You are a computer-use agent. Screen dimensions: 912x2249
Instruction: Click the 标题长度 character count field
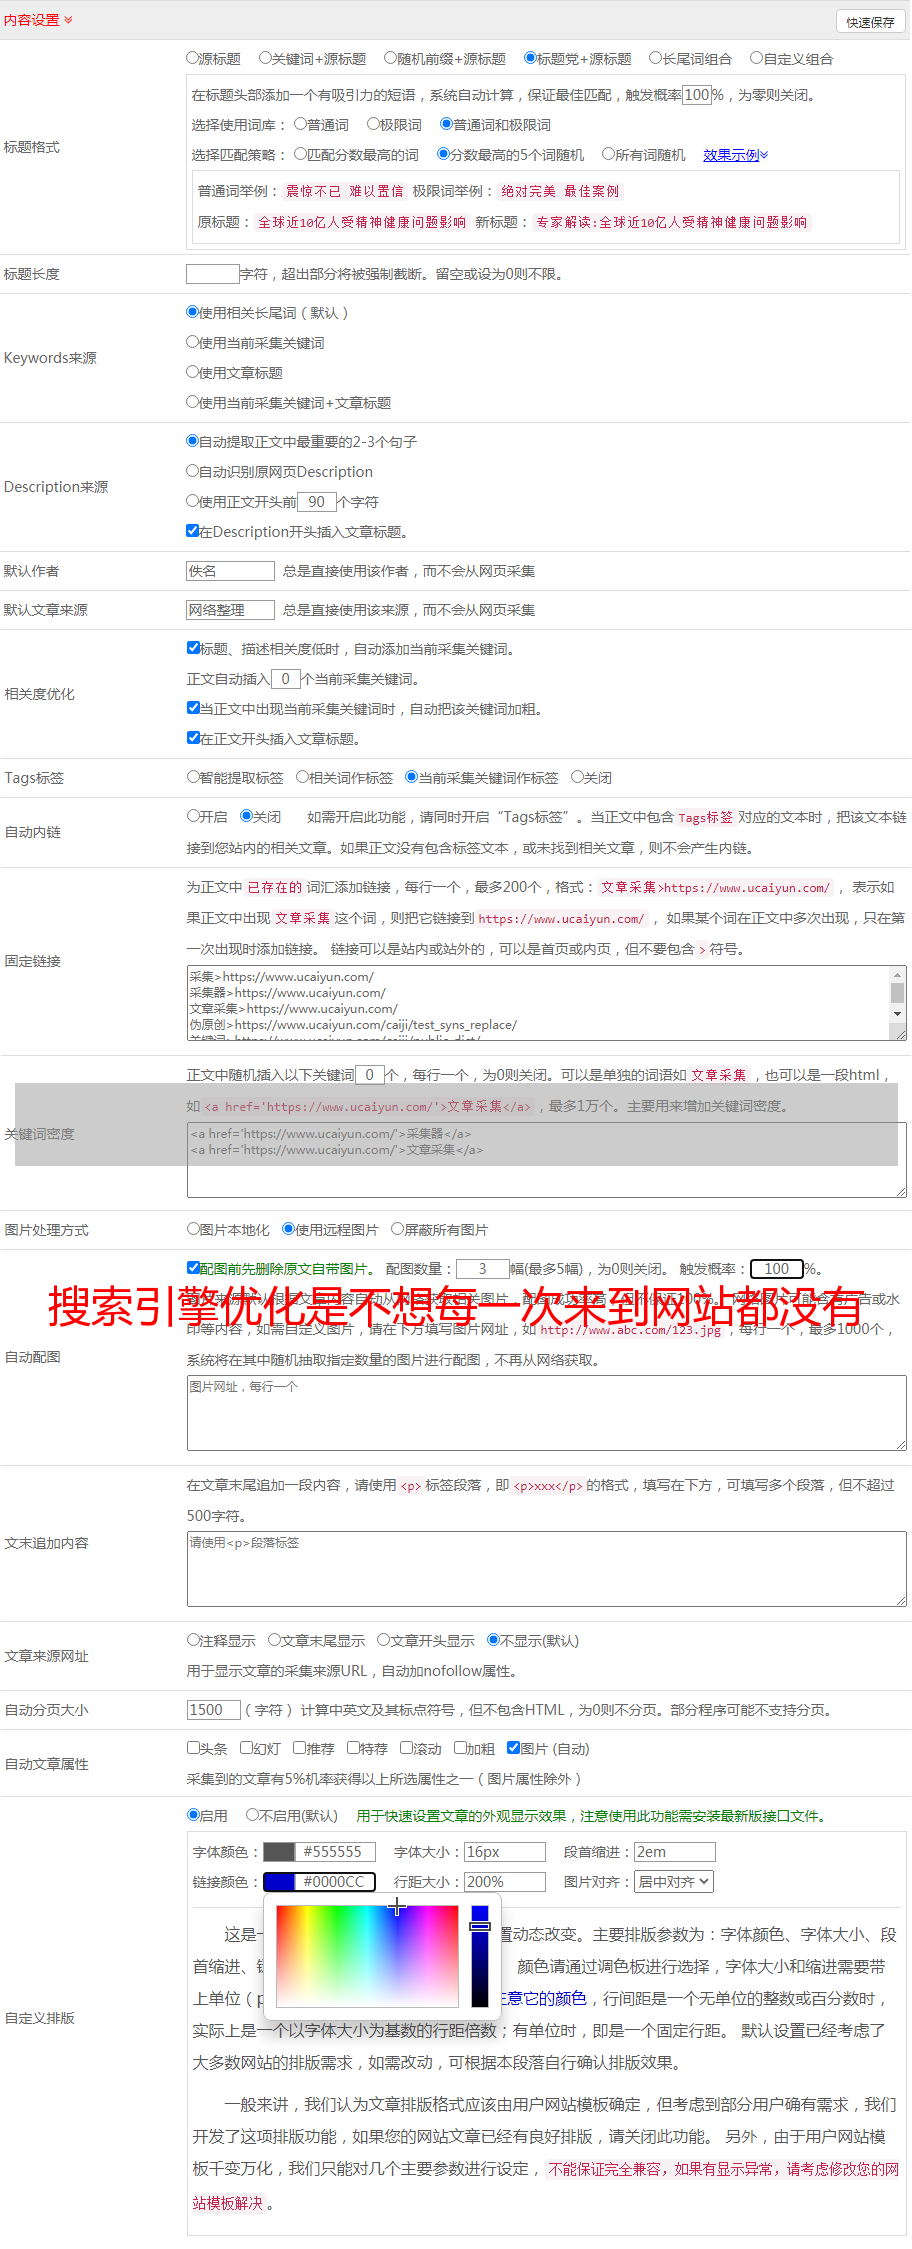(x=213, y=274)
